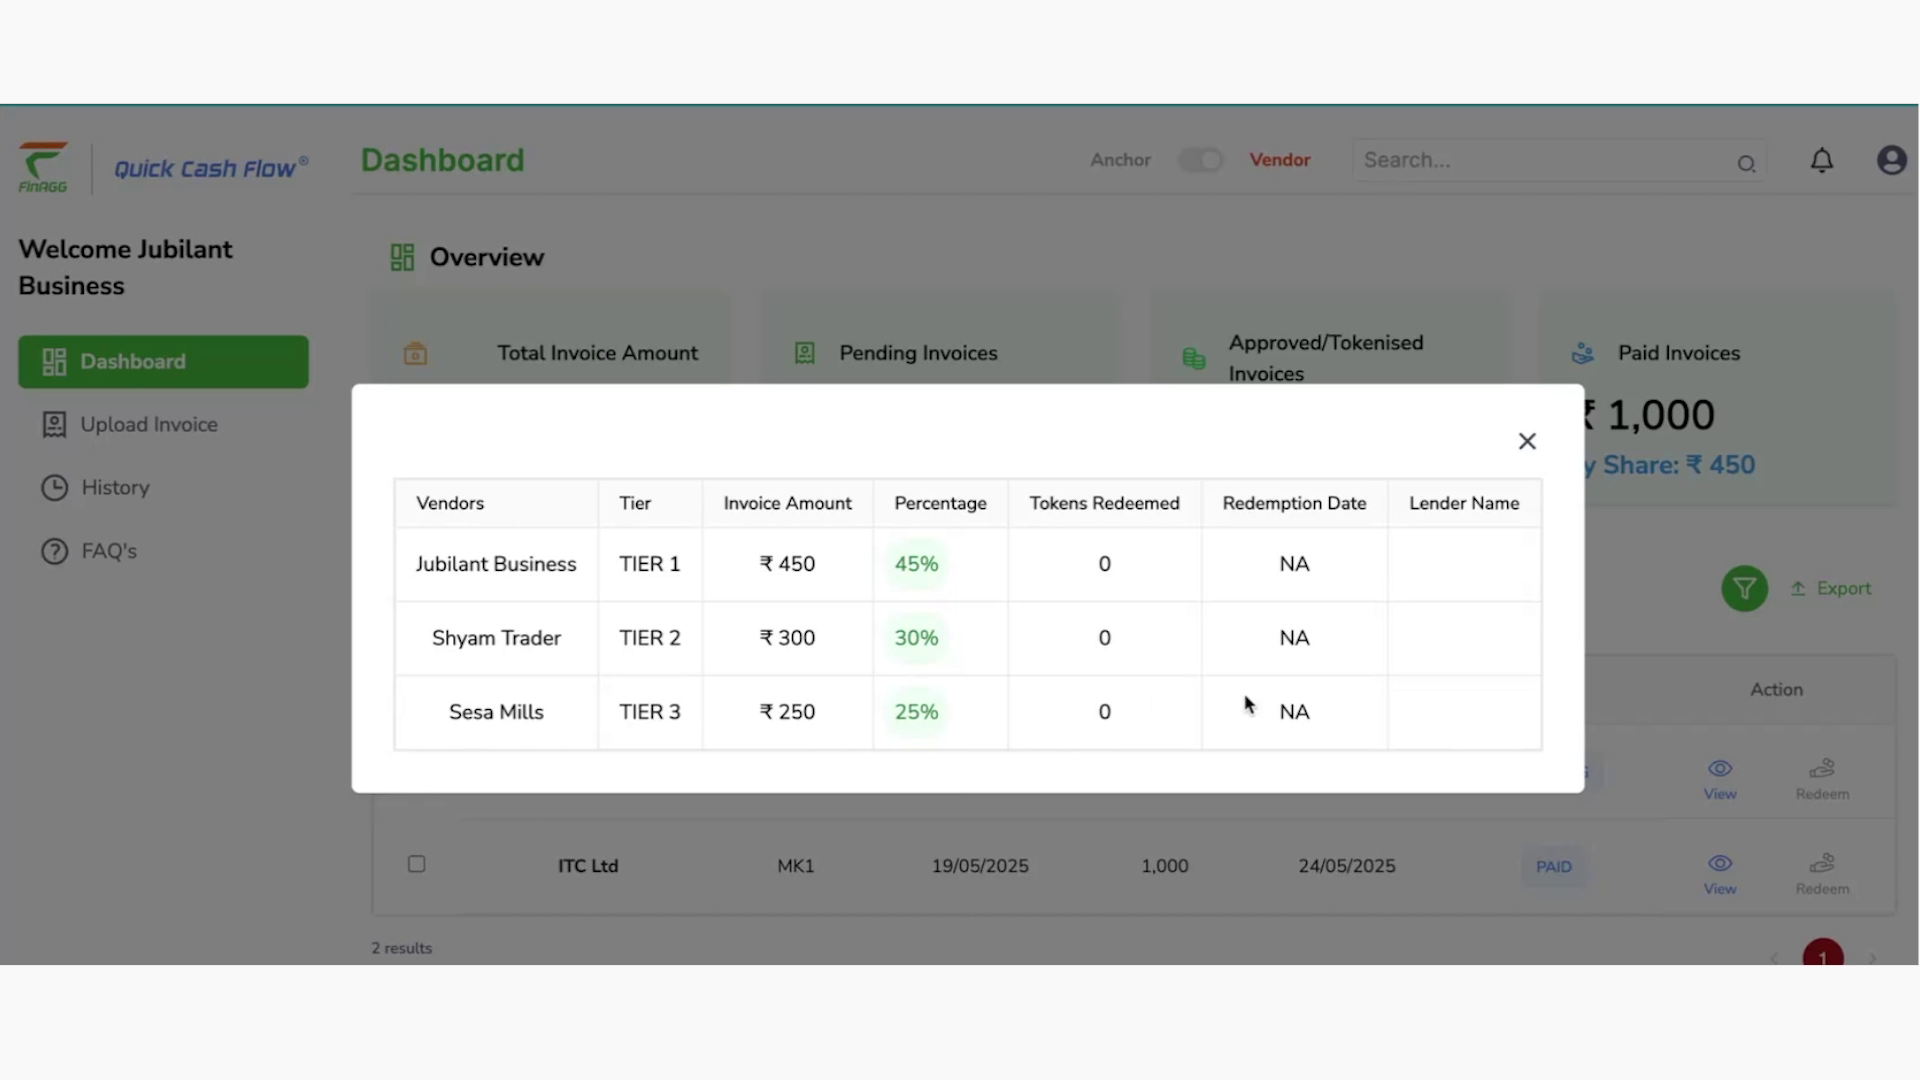Check the ITC Ltd row checkbox

click(416, 864)
